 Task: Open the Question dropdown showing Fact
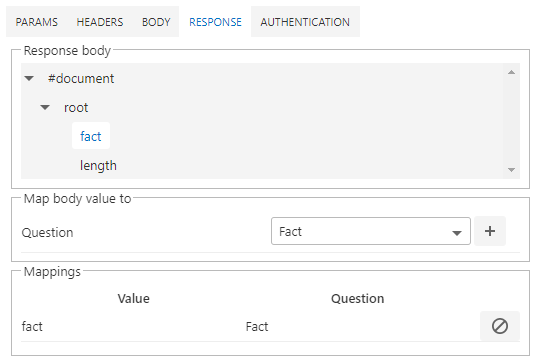tap(371, 231)
